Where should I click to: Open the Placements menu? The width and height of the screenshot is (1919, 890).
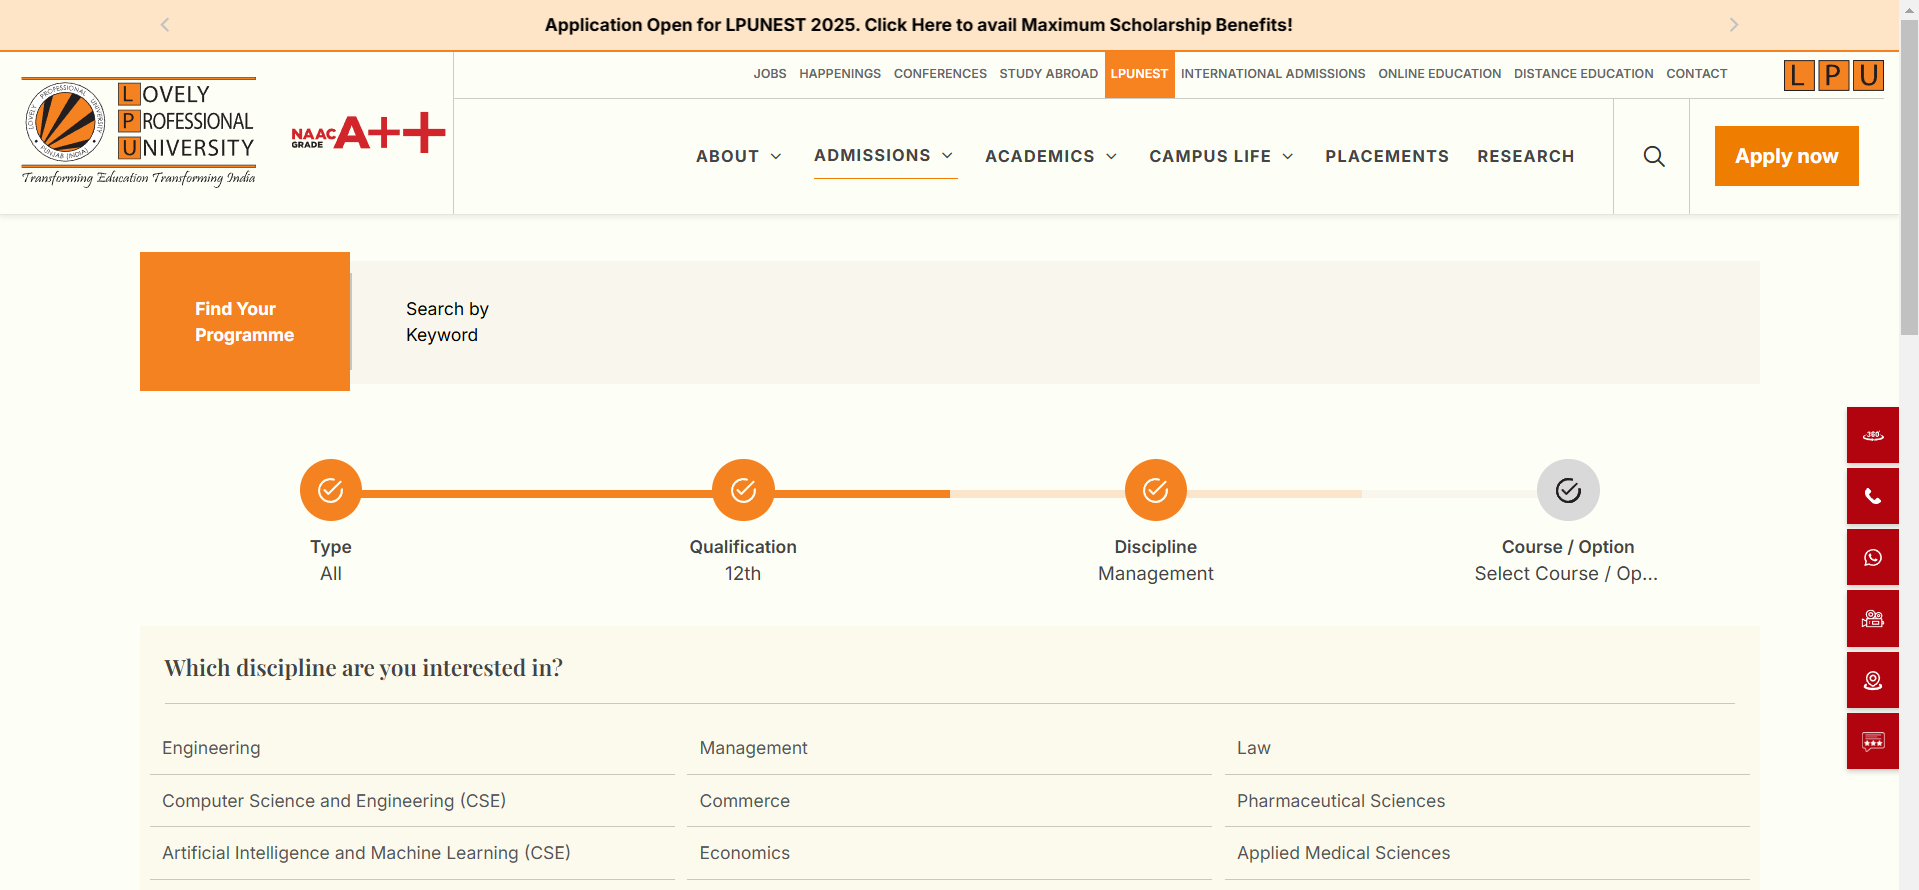(1387, 156)
